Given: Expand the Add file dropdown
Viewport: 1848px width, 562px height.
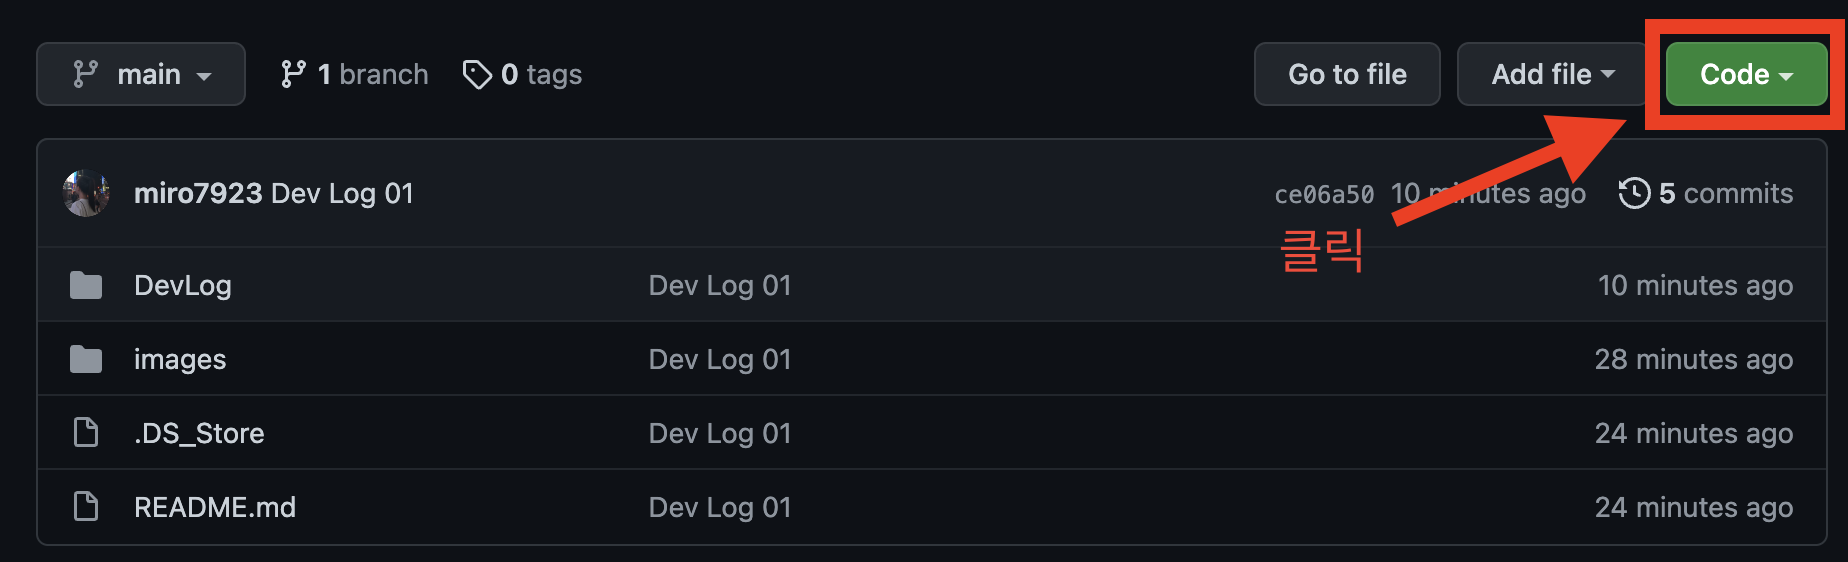Looking at the screenshot, I should (x=1552, y=74).
